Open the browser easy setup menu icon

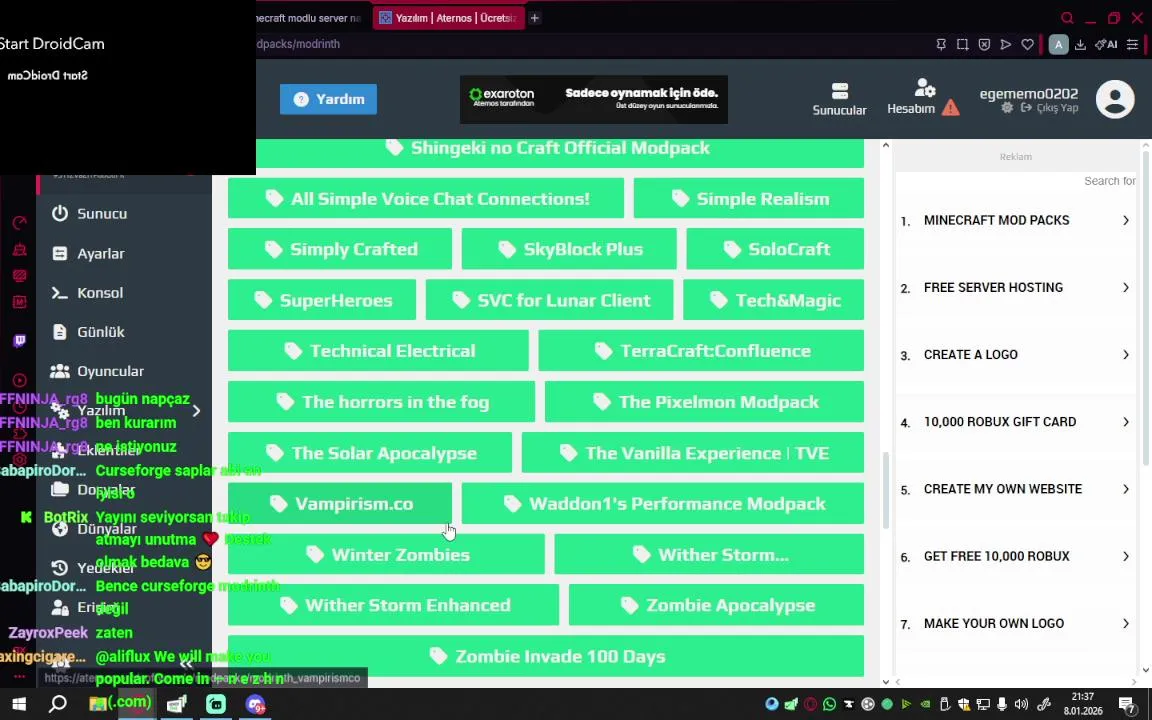click(x=1132, y=45)
